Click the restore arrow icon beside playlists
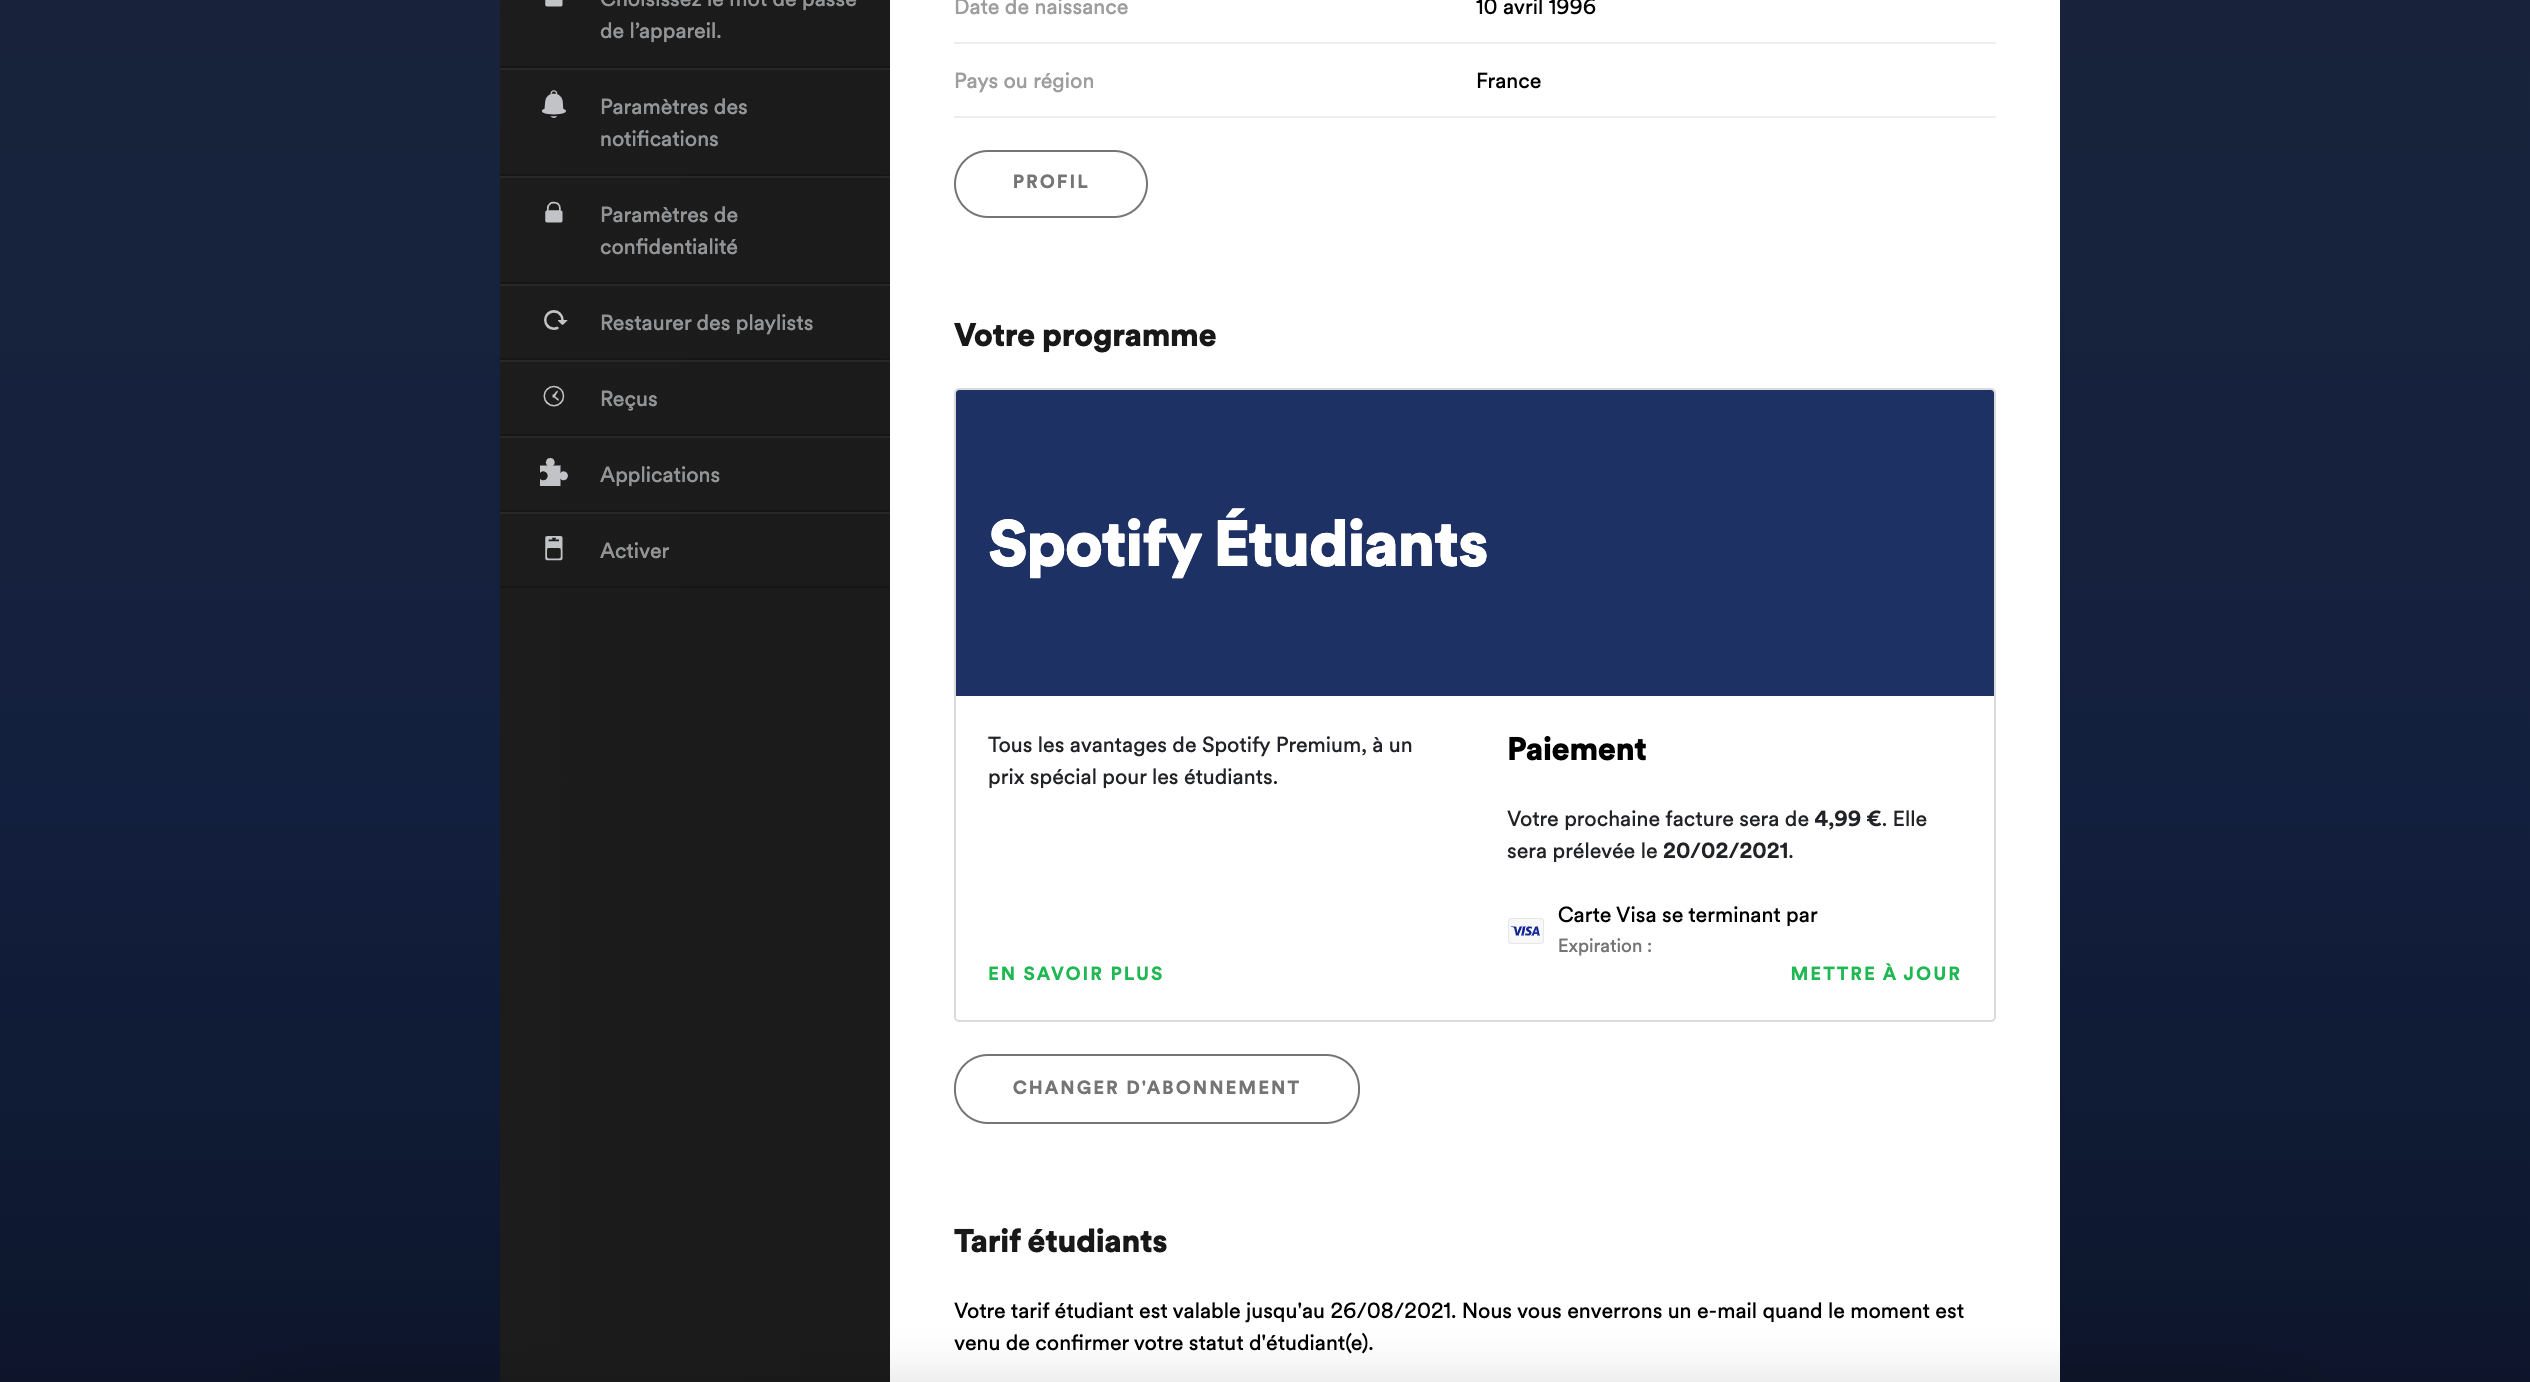This screenshot has height=1382, width=2530. [555, 320]
